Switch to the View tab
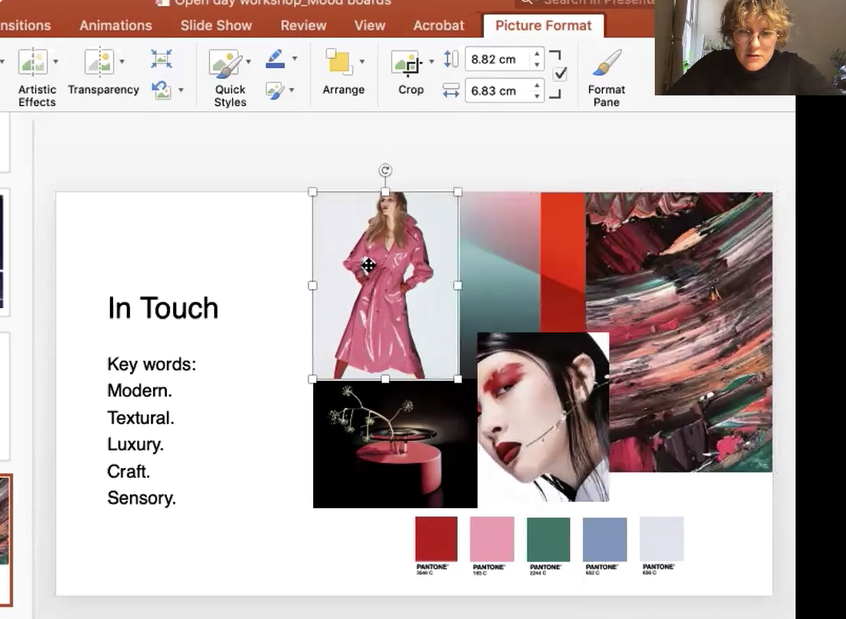Image resolution: width=846 pixels, height=619 pixels. [370, 25]
